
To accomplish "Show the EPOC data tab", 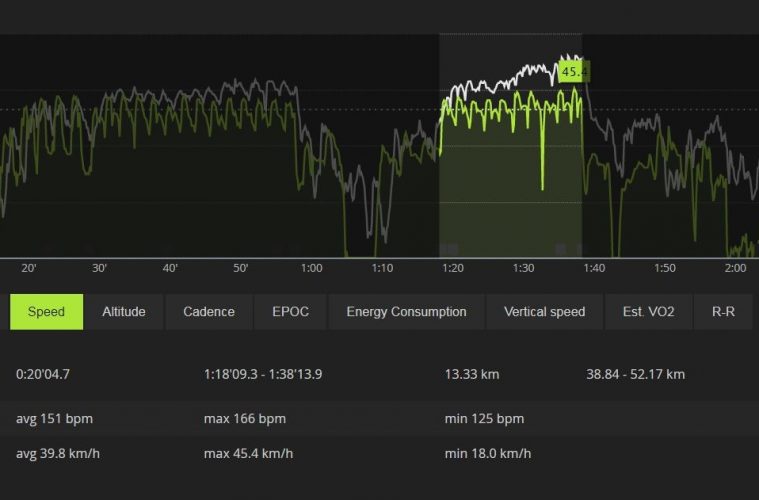I will pos(290,312).
